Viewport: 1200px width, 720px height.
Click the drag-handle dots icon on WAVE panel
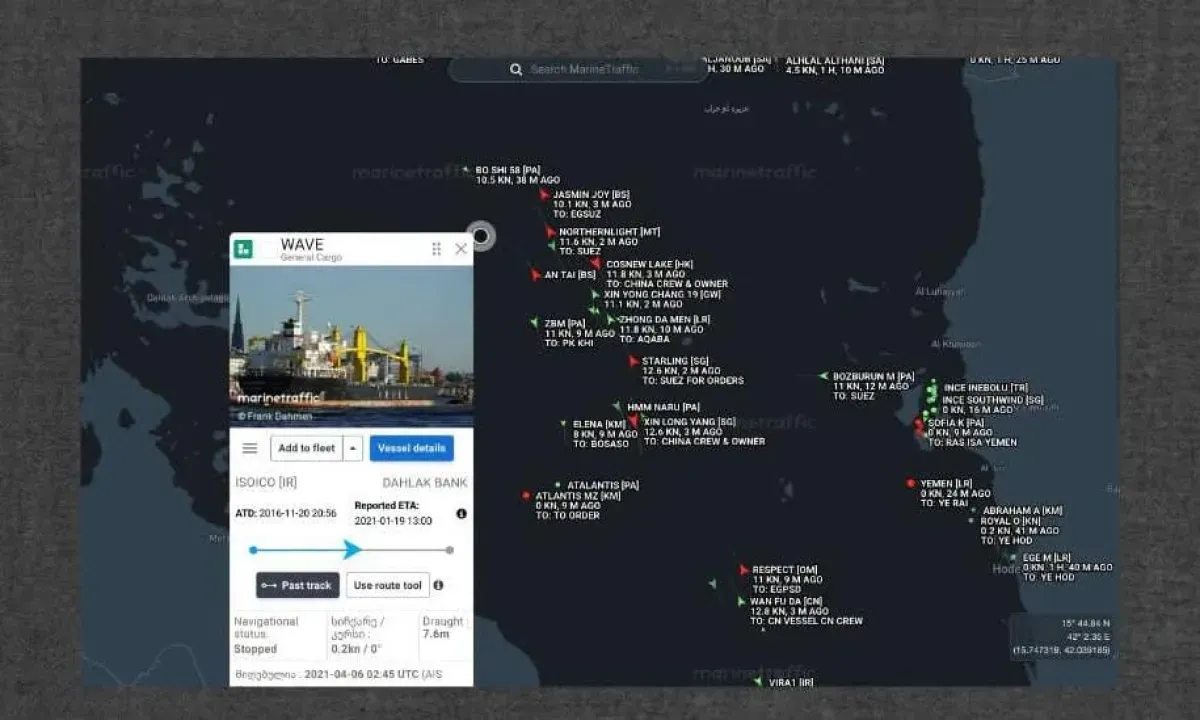click(x=436, y=249)
